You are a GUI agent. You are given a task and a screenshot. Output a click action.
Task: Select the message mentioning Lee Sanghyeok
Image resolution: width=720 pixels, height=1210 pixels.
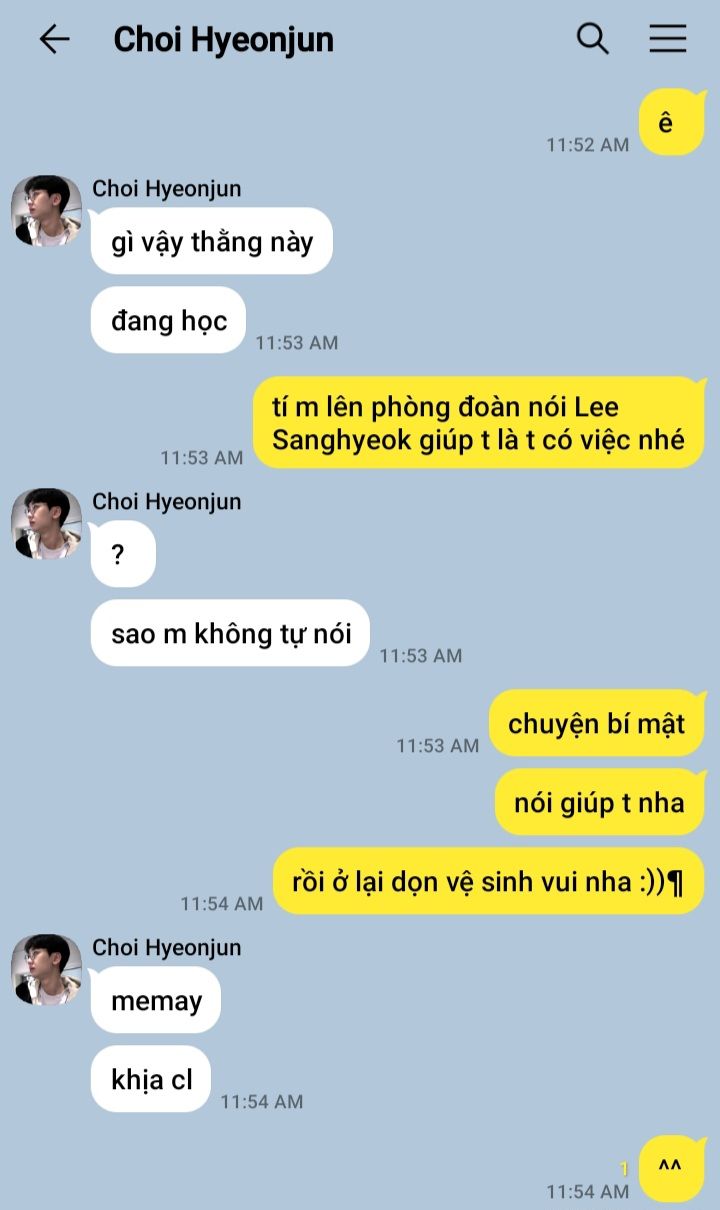click(x=479, y=422)
